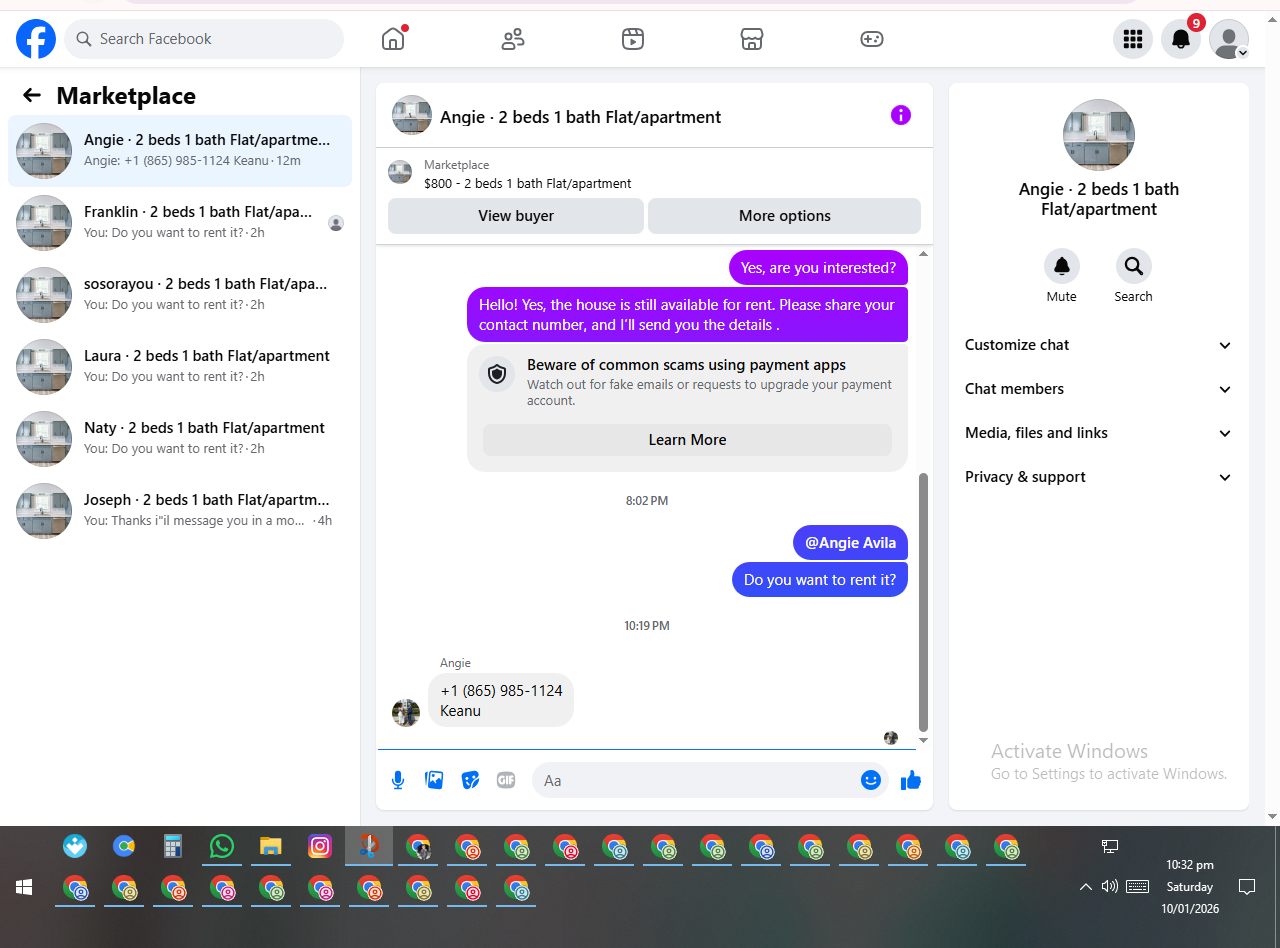This screenshot has height=948, width=1280.
Task: Open Calculator from the taskbar
Action: [173, 846]
